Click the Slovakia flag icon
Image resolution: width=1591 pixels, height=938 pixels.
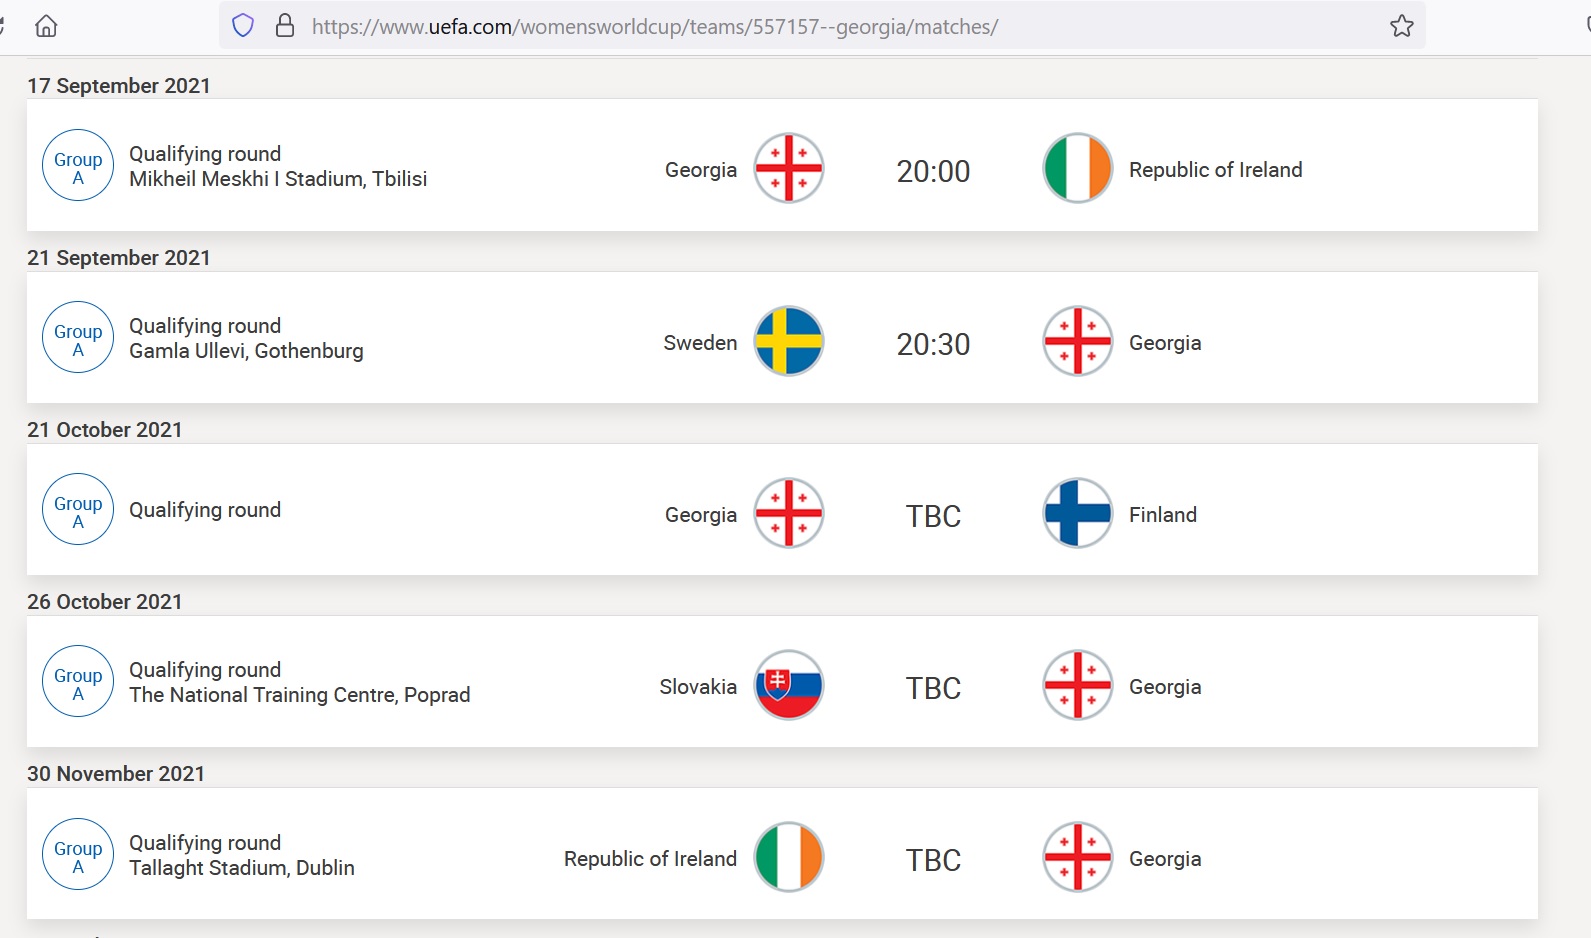click(x=788, y=685)
